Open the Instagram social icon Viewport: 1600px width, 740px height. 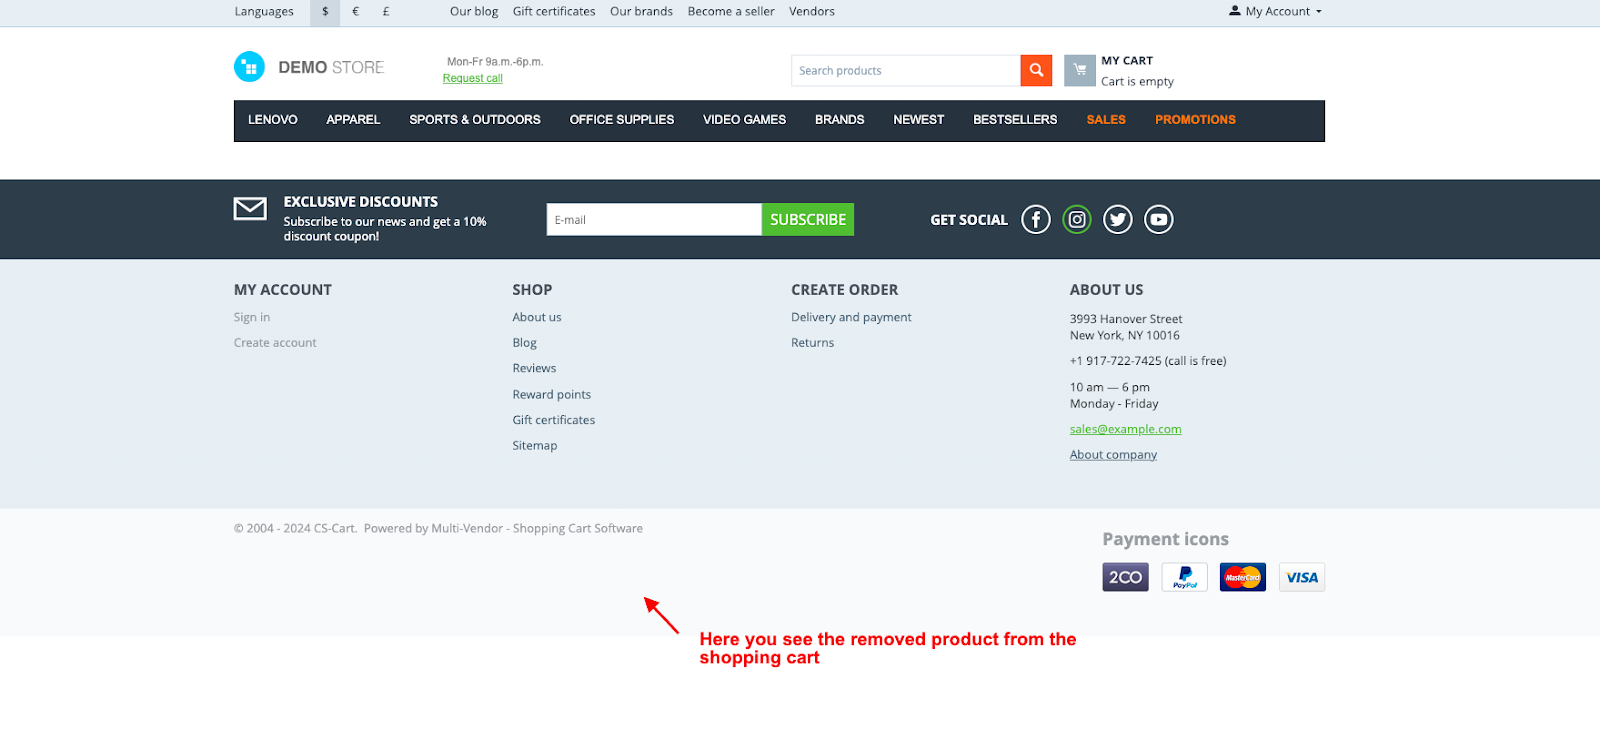click(x=1077, y=219)
